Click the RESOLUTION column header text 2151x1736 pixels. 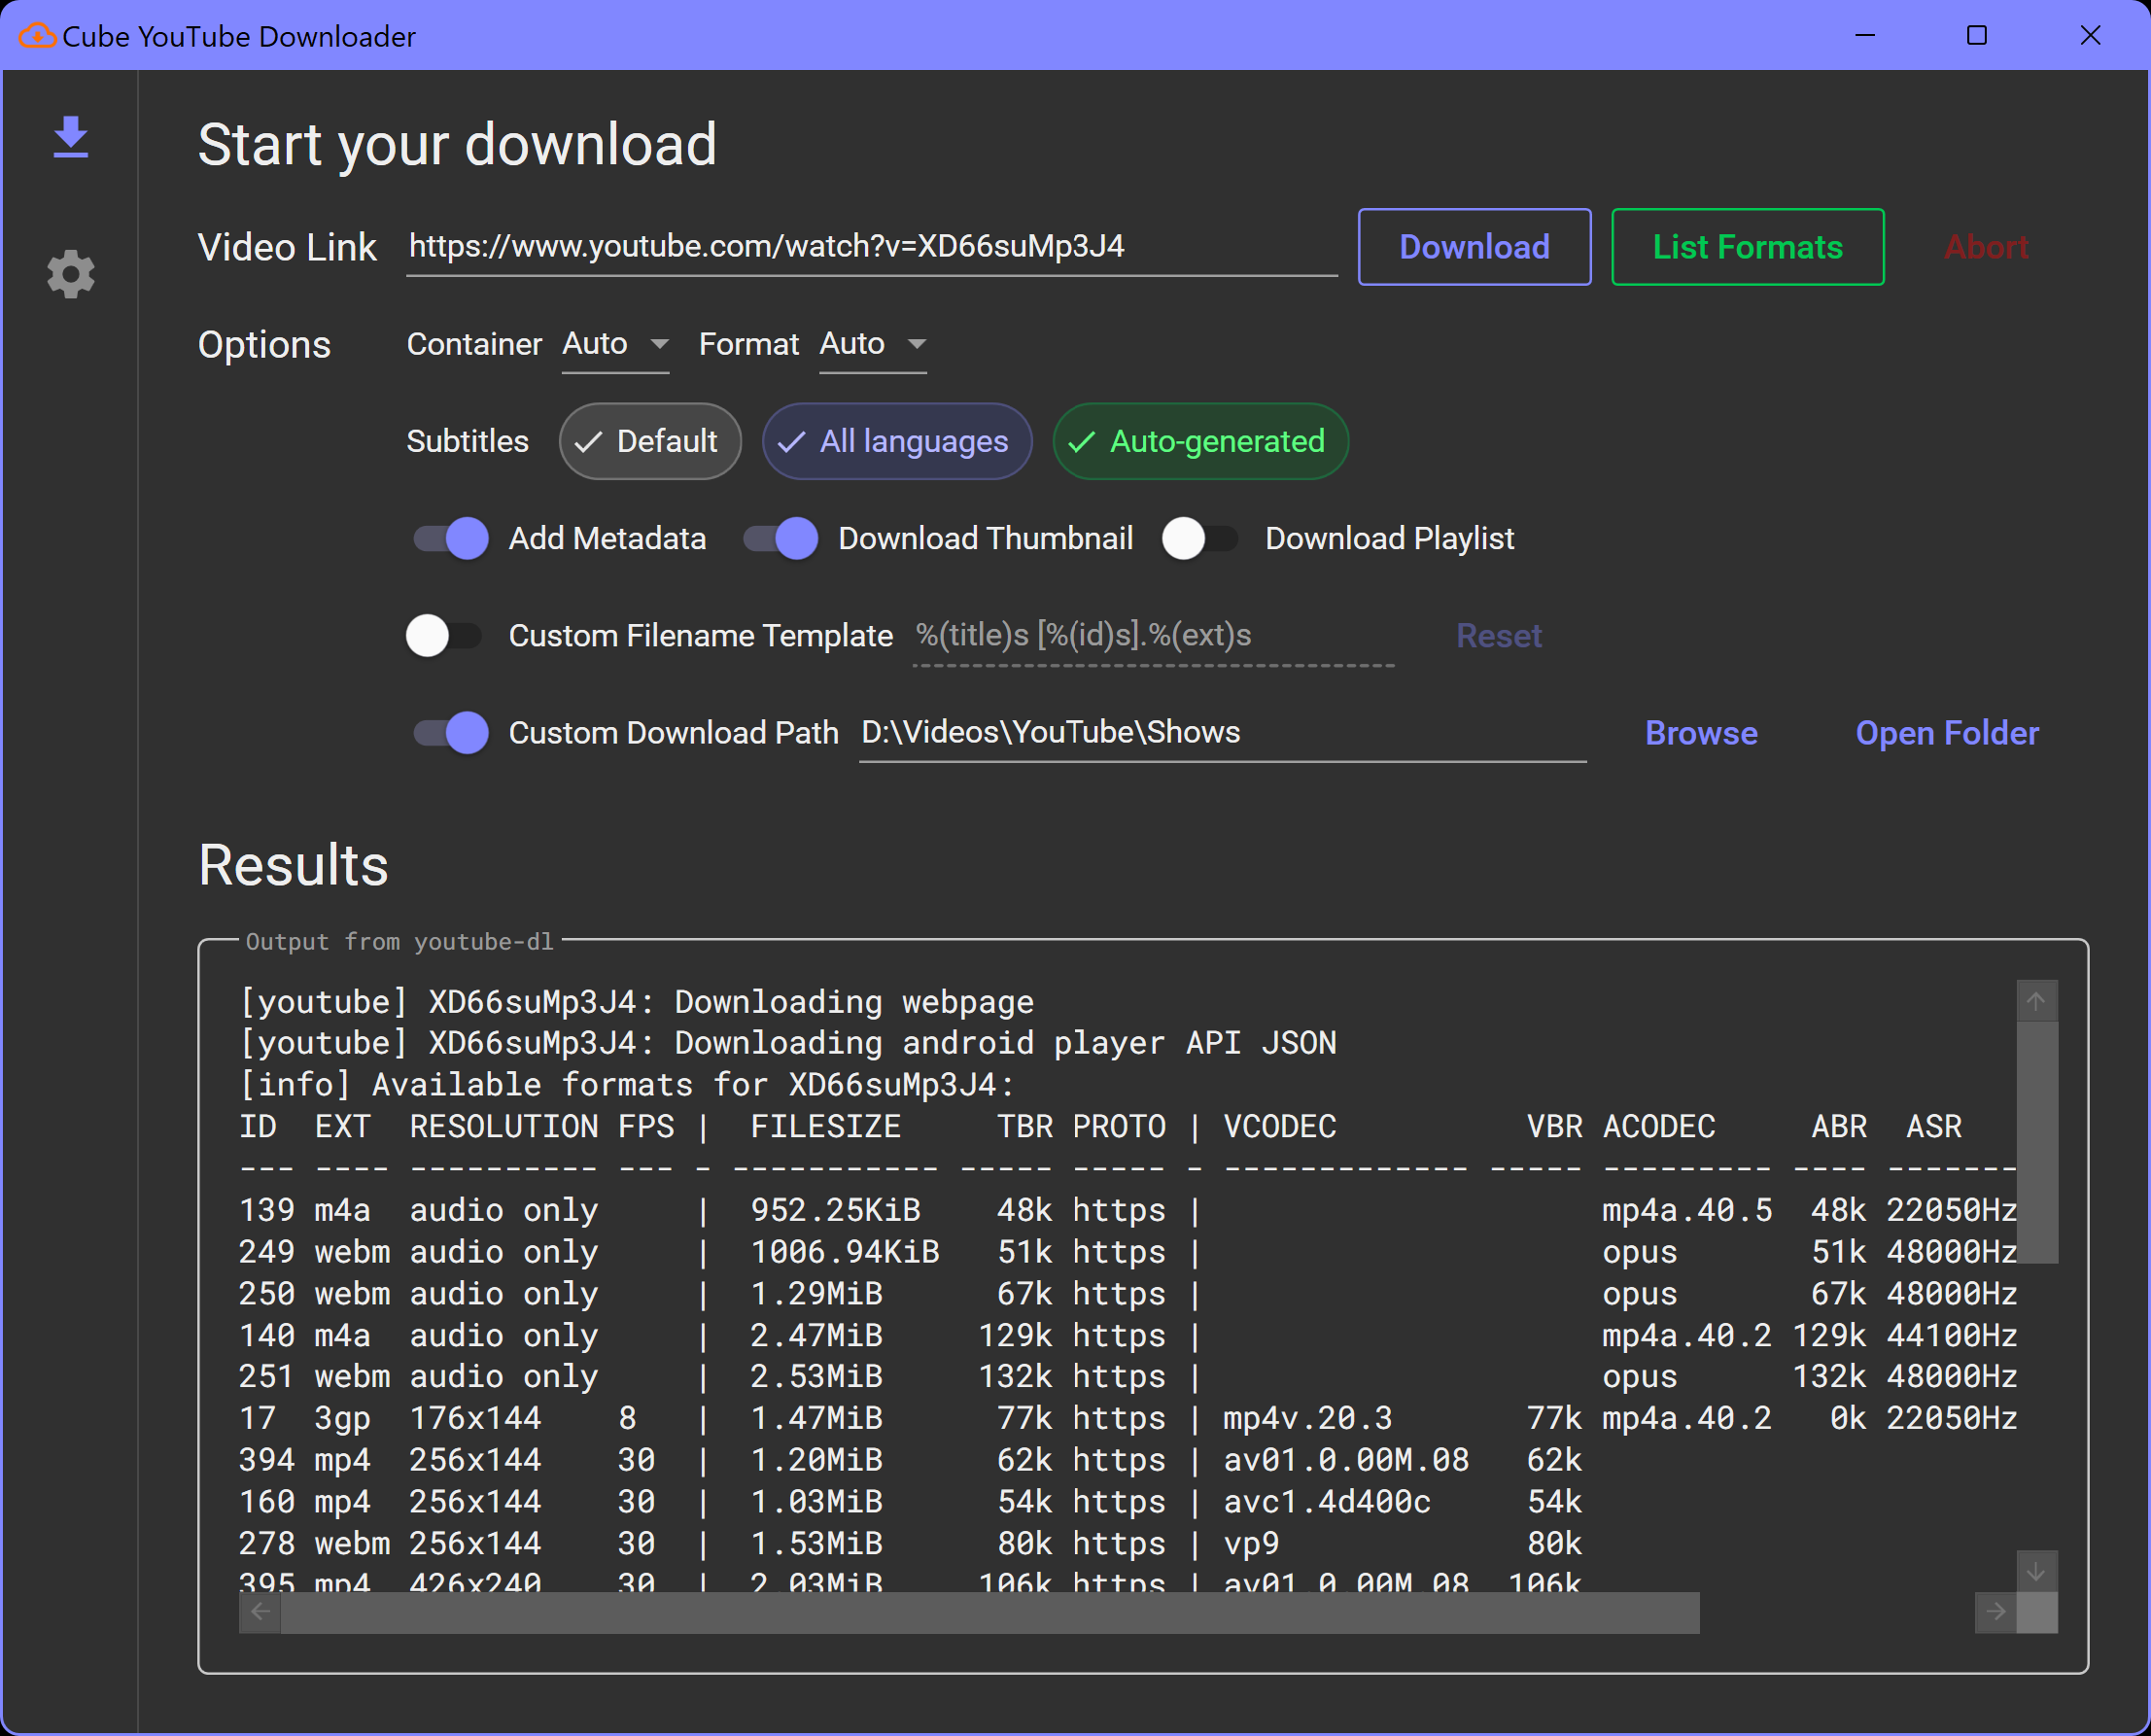tap(504, 1127)
